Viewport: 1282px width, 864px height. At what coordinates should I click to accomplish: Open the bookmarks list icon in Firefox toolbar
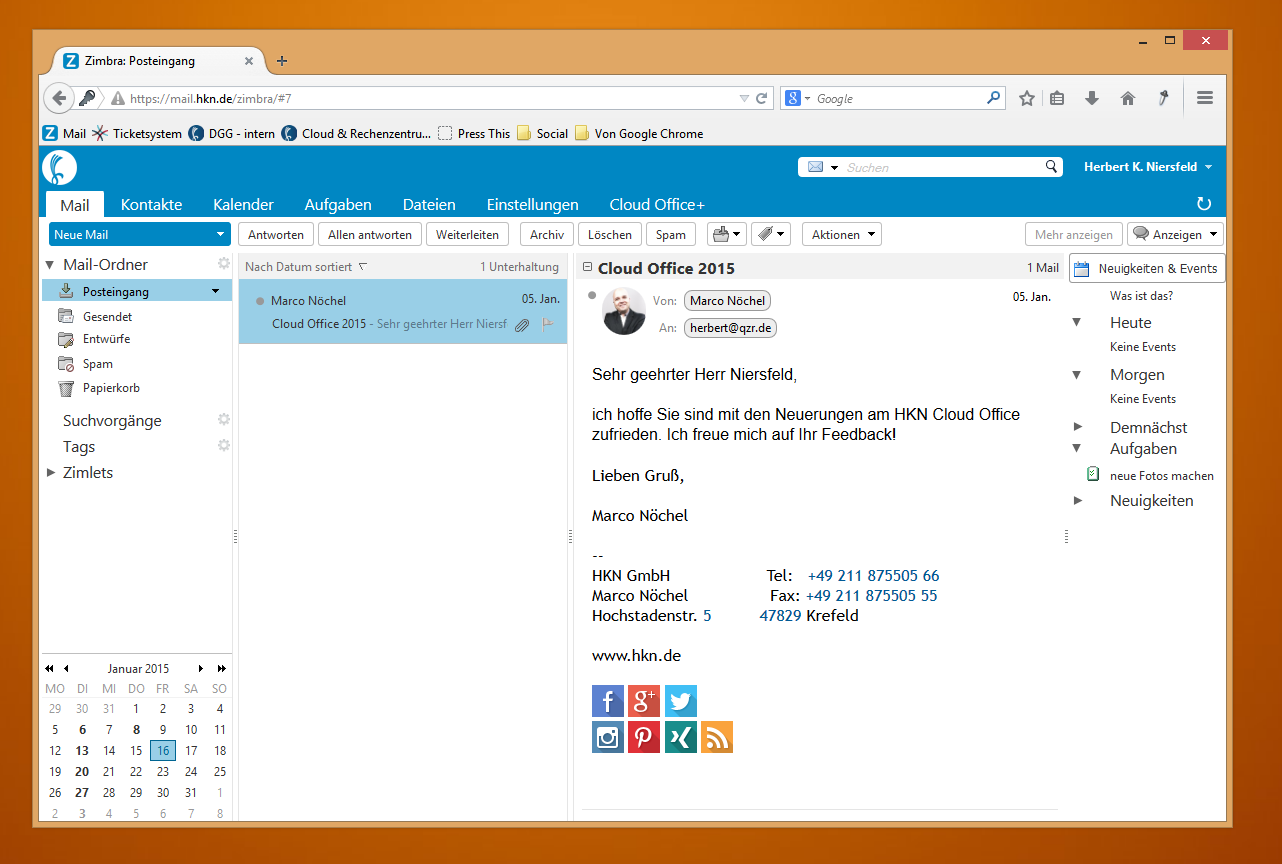1057,98
